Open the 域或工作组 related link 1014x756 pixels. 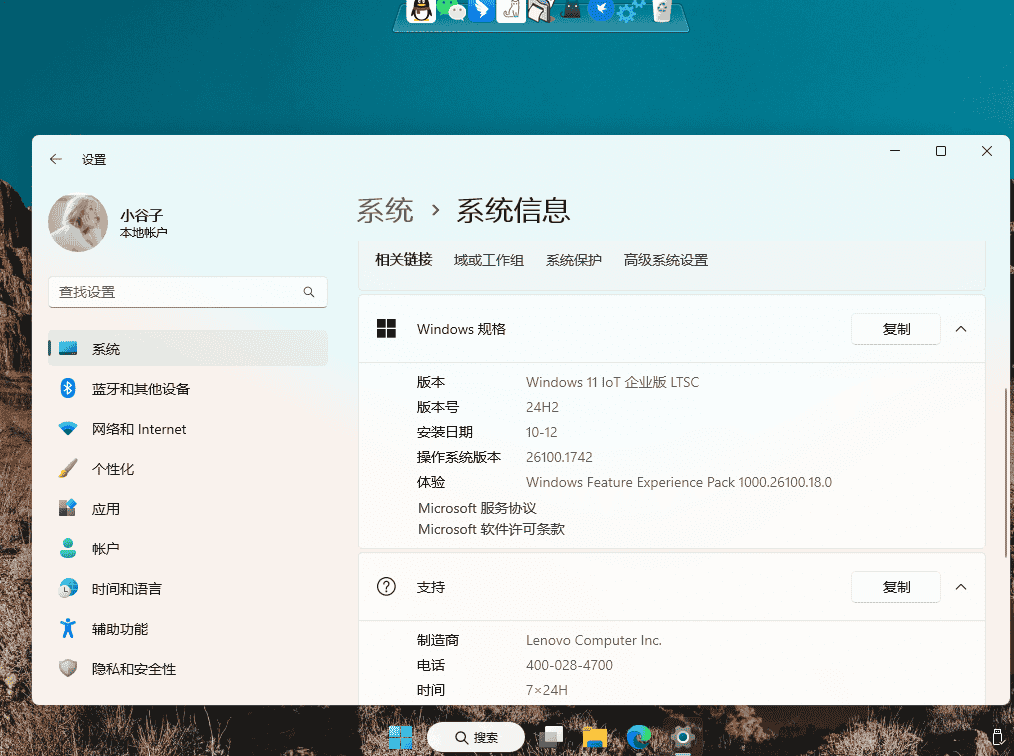tap(489, 260)
